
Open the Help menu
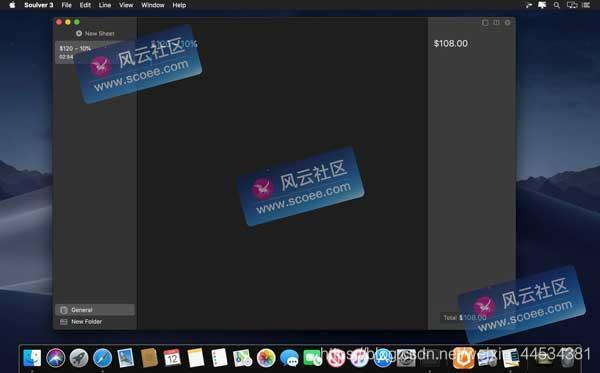click(x=179, y=5)
